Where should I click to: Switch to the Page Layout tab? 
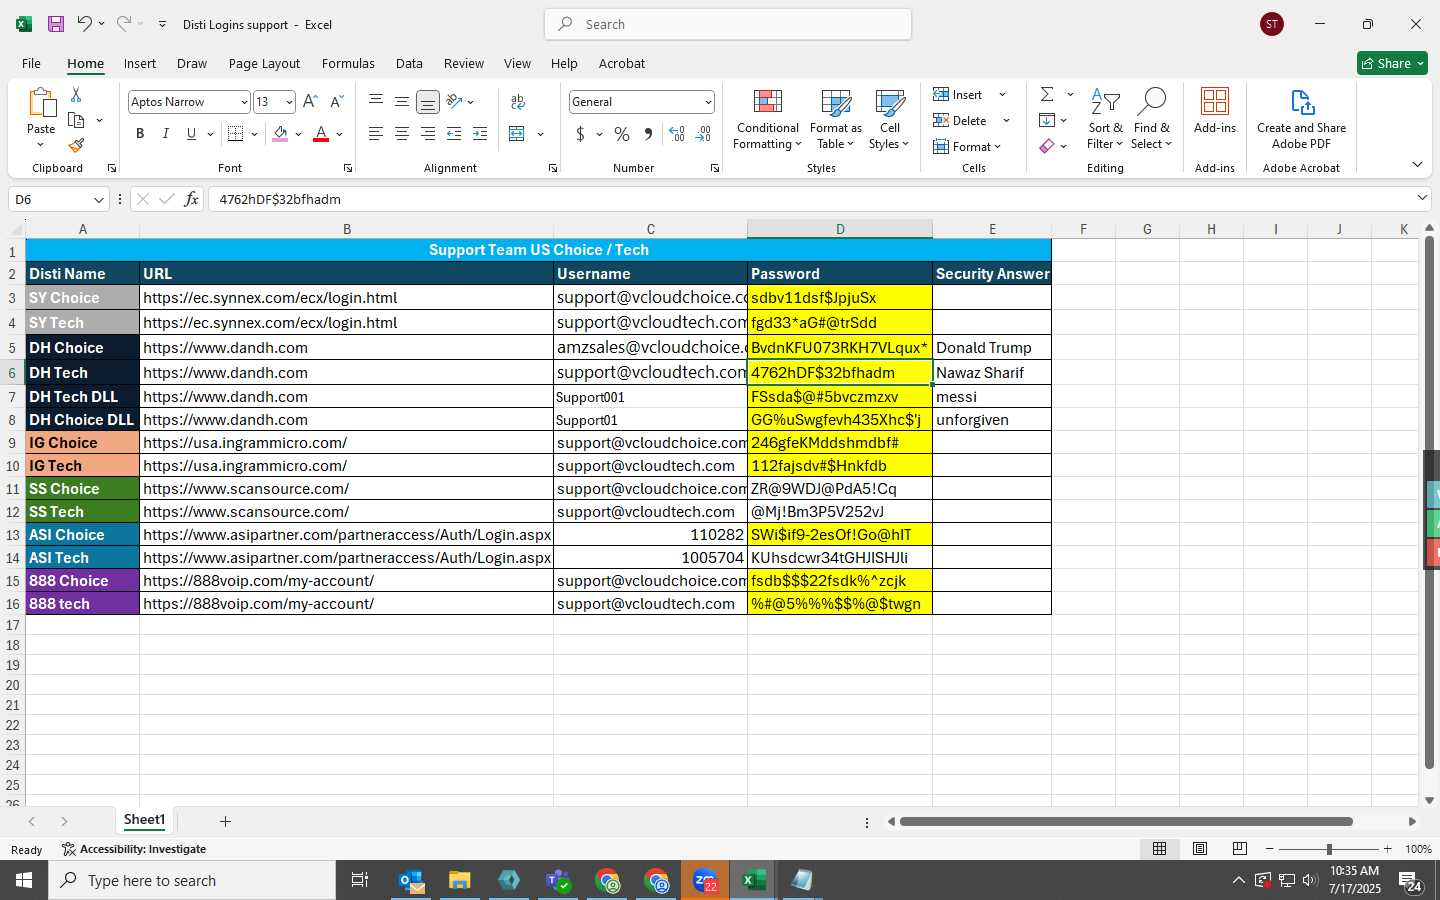[264, 63]
